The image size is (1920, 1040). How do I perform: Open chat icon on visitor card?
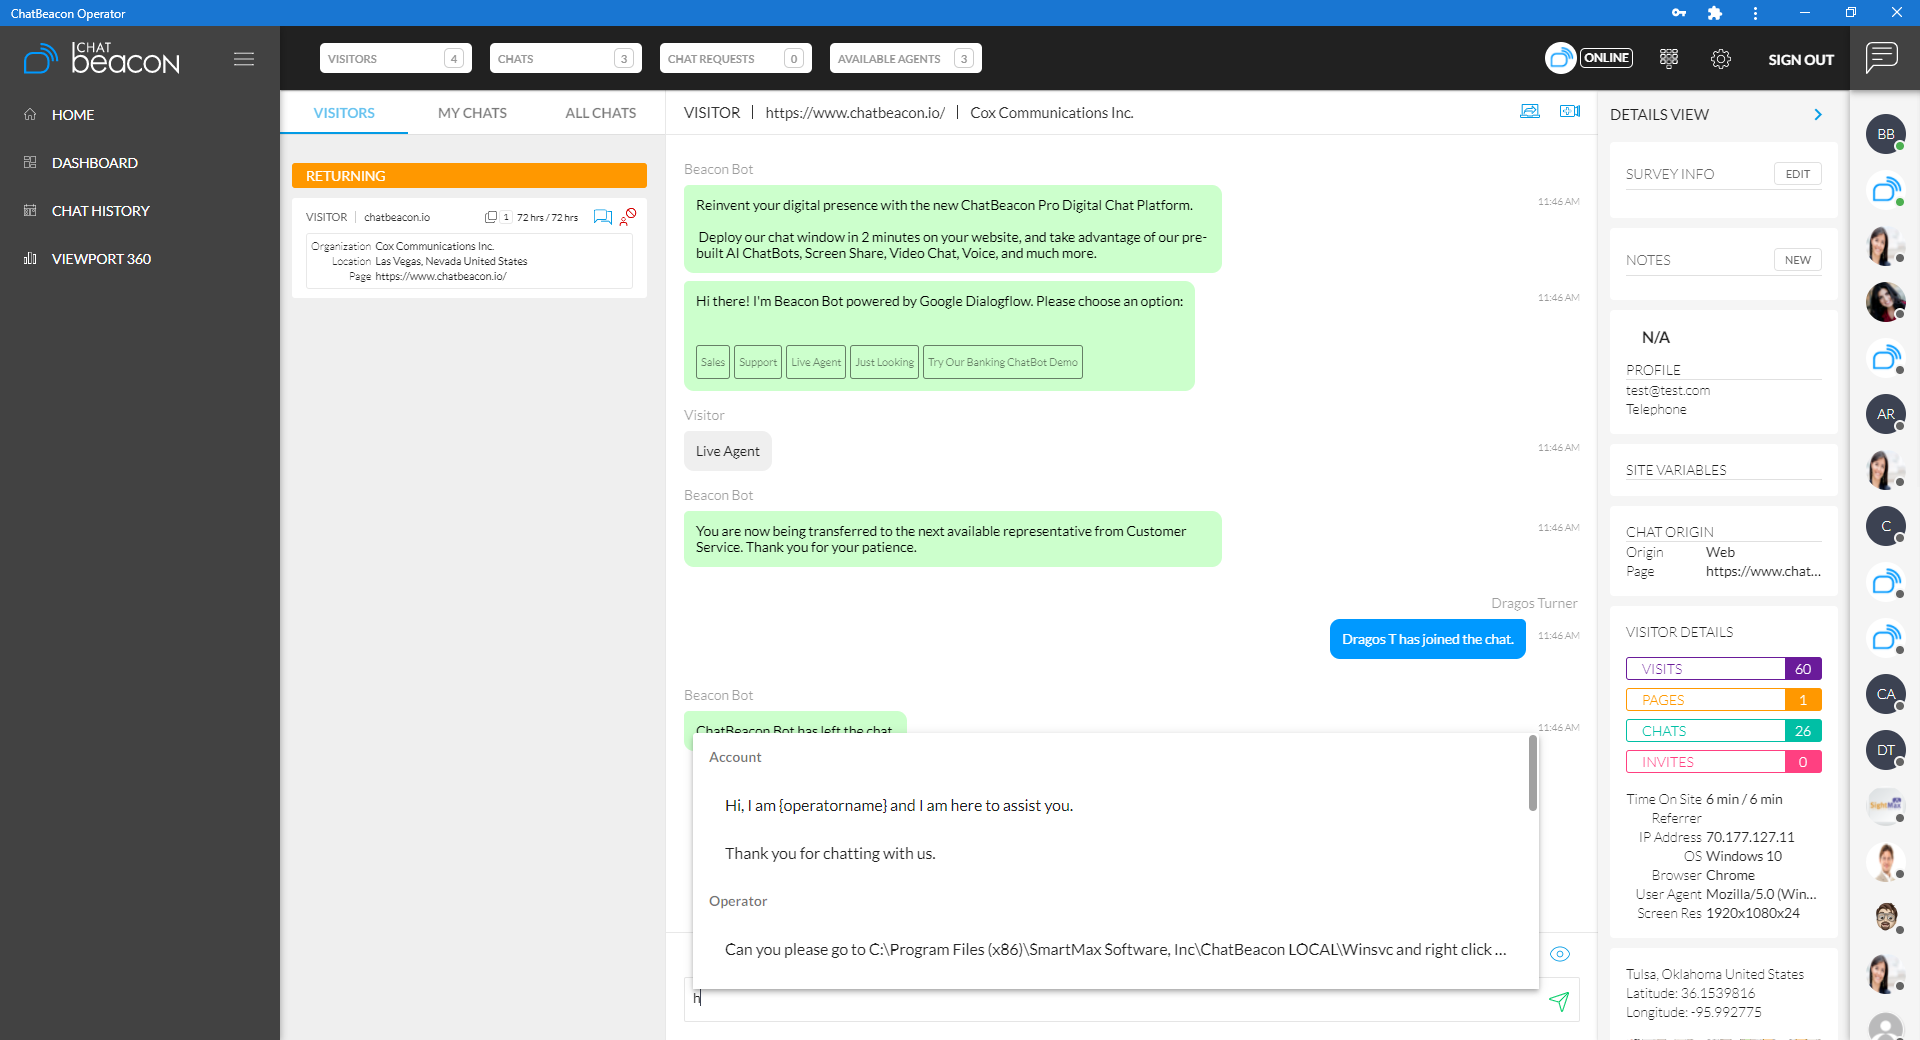(x=602, y=217)
